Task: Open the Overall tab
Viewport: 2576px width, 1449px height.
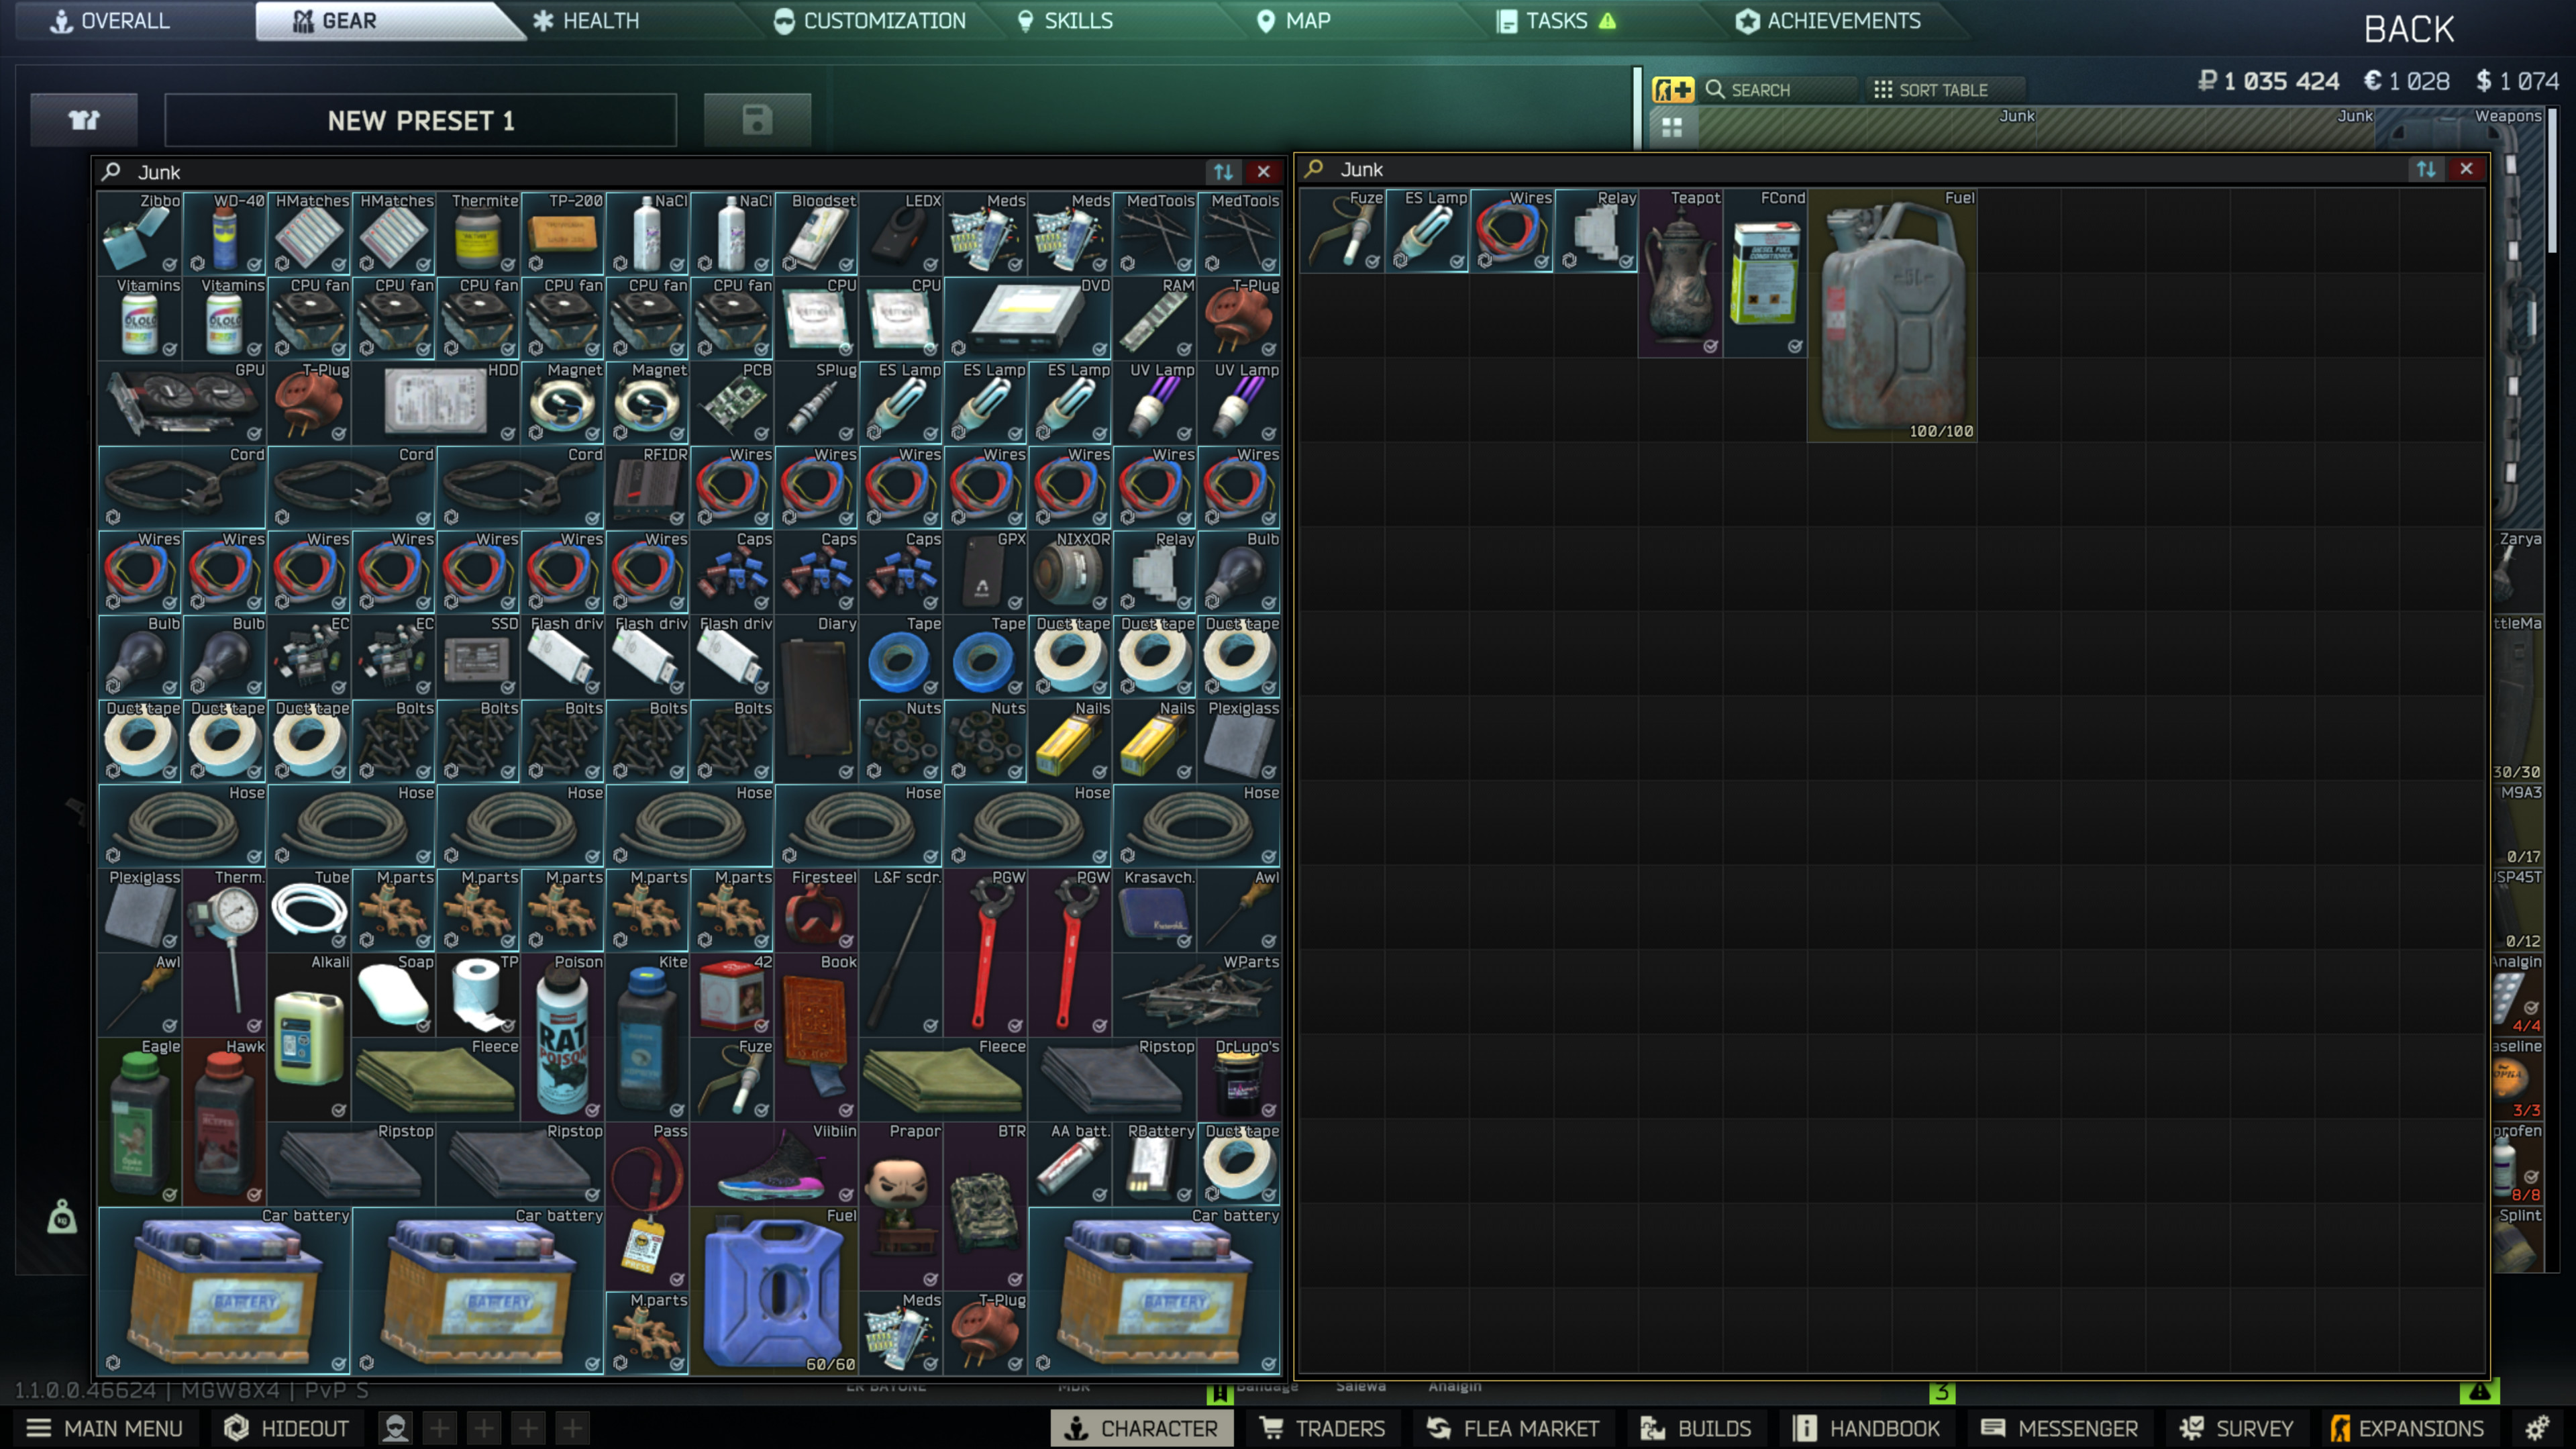Action: click(111, 21)
